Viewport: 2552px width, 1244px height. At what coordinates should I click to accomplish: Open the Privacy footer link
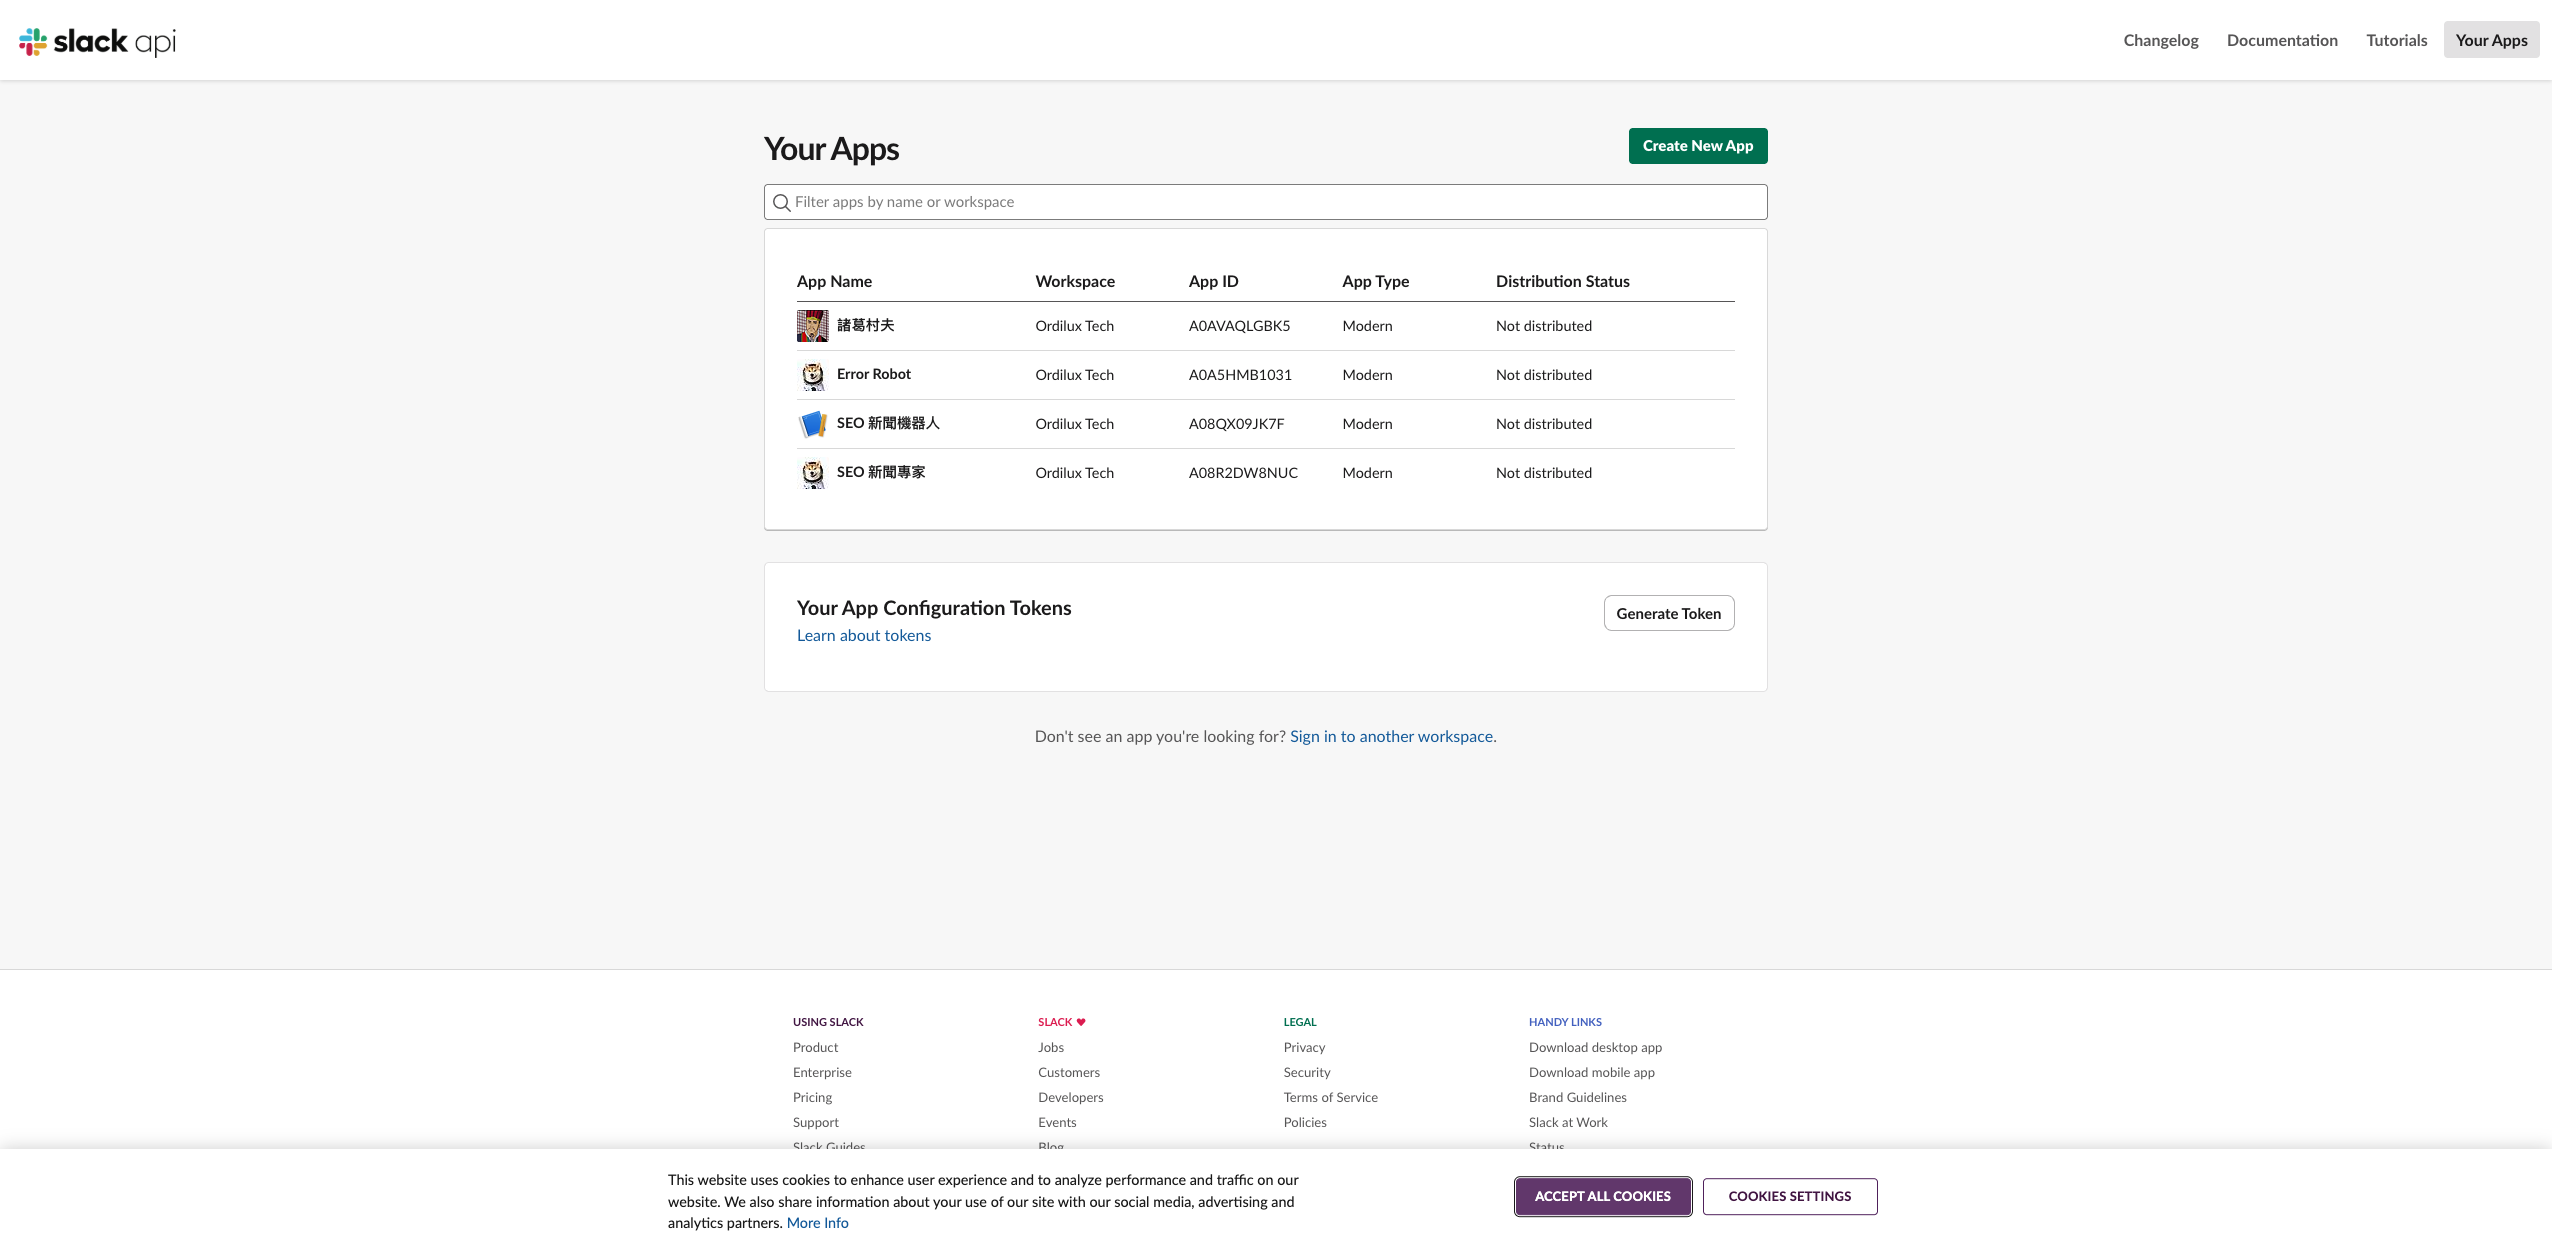1304,1048
